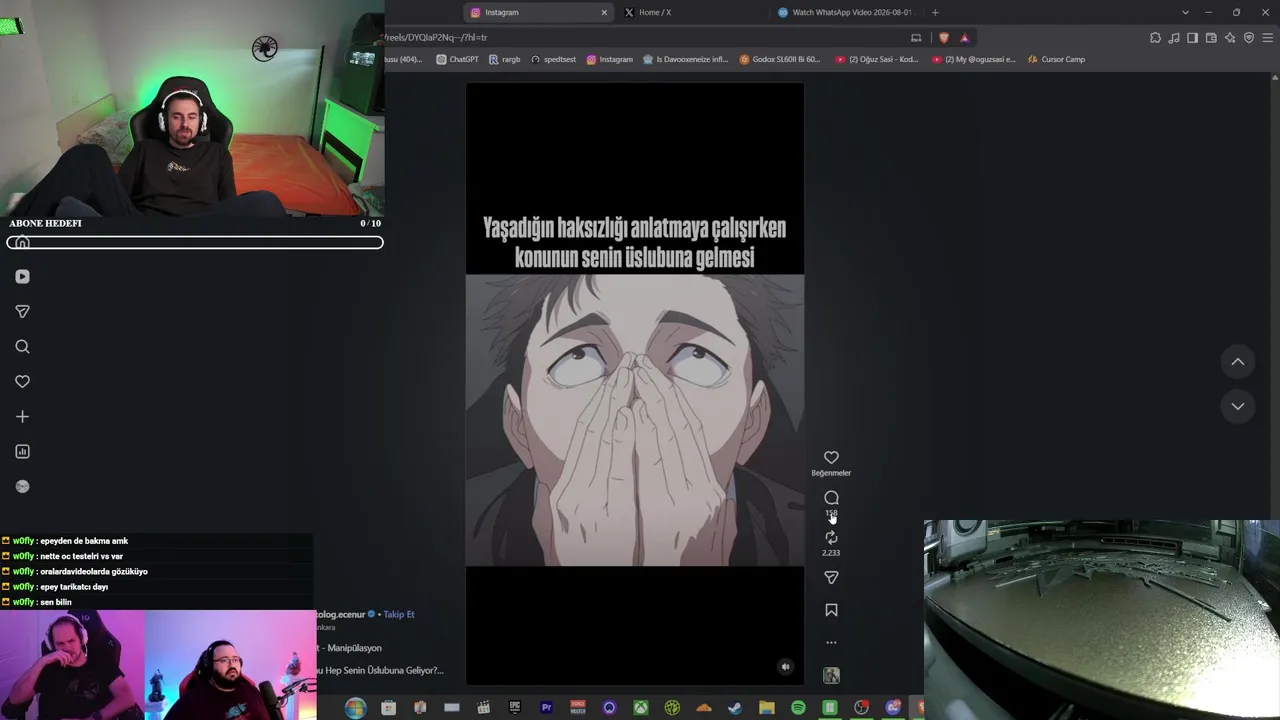The height and width of the screenshot is (720, 1280).
Task: Click the Abone Hedefi progress bar
Action: click(195, 243)
